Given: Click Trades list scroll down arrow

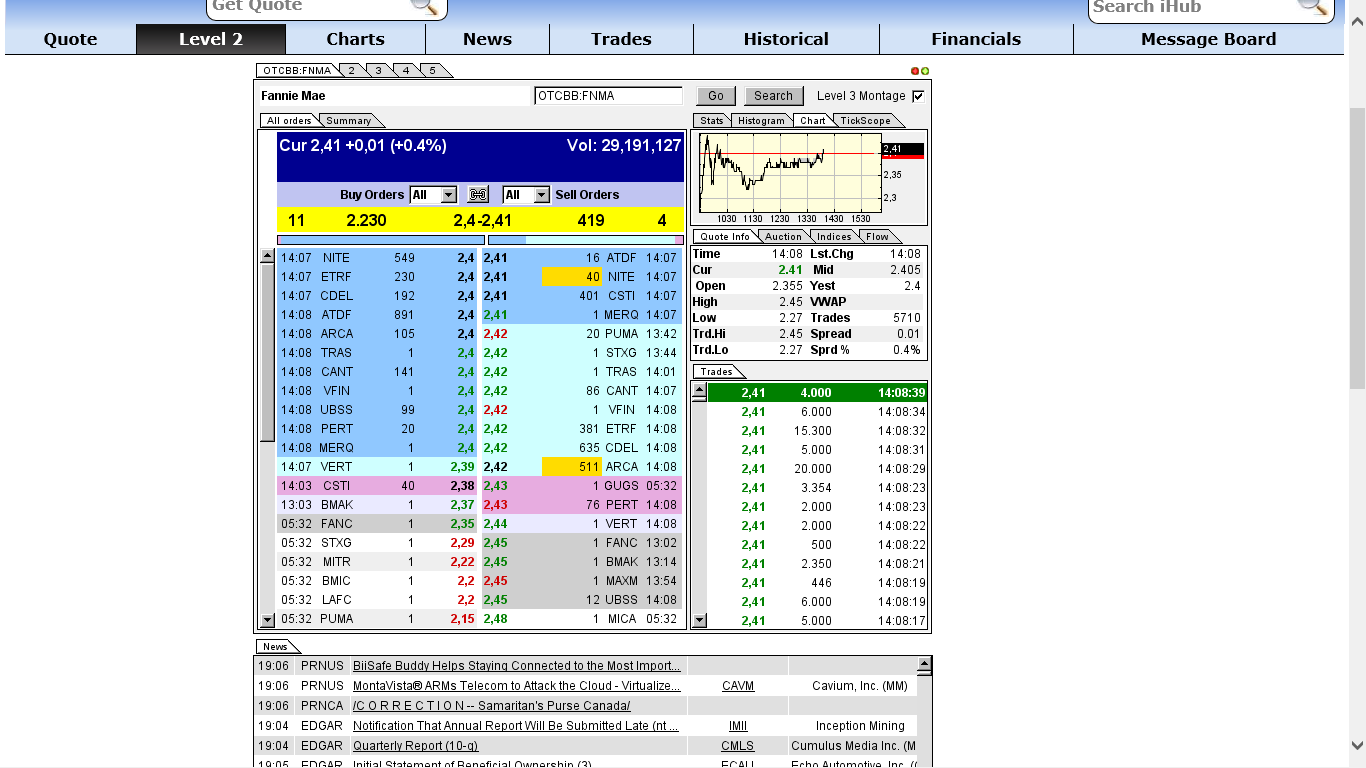Looking at the screenshot, I should point(699,620).
